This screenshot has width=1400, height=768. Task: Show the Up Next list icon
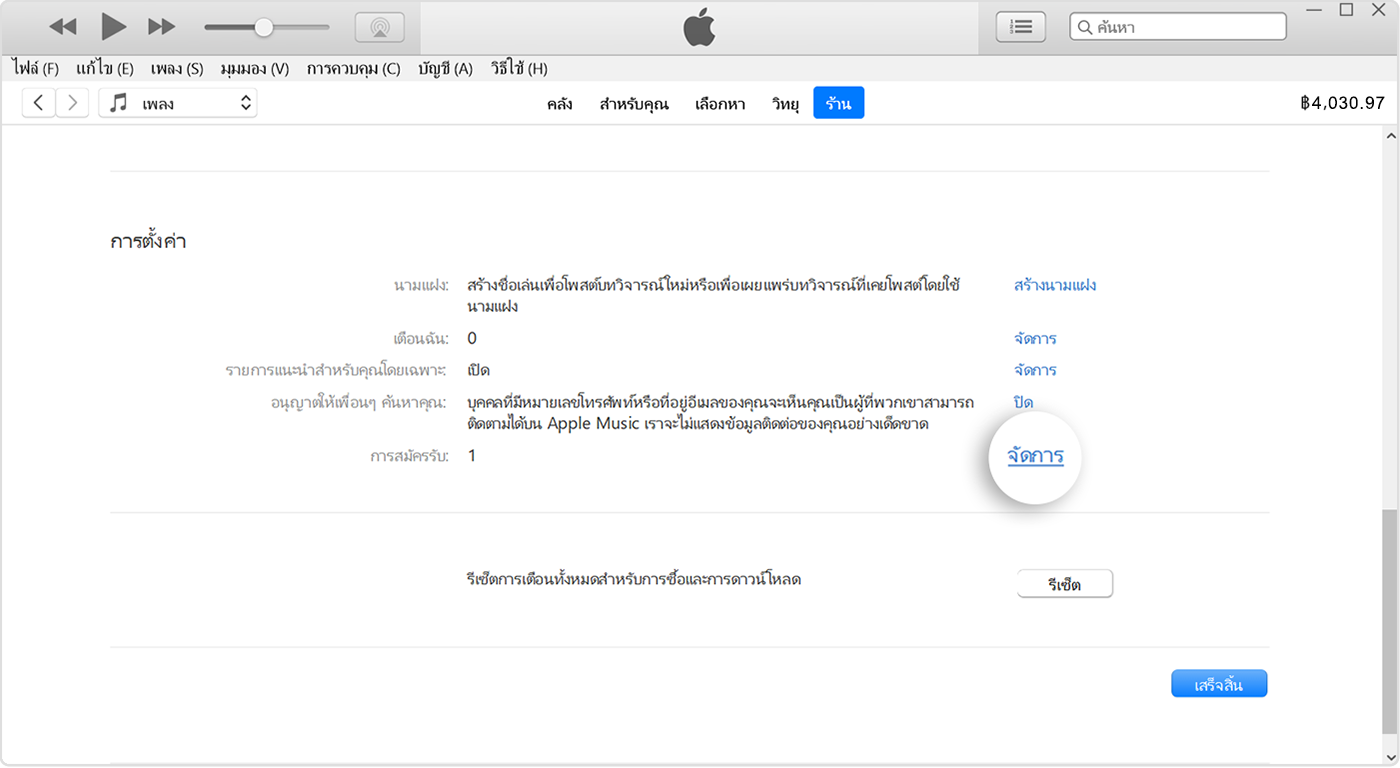click(x=1020, y=27)
